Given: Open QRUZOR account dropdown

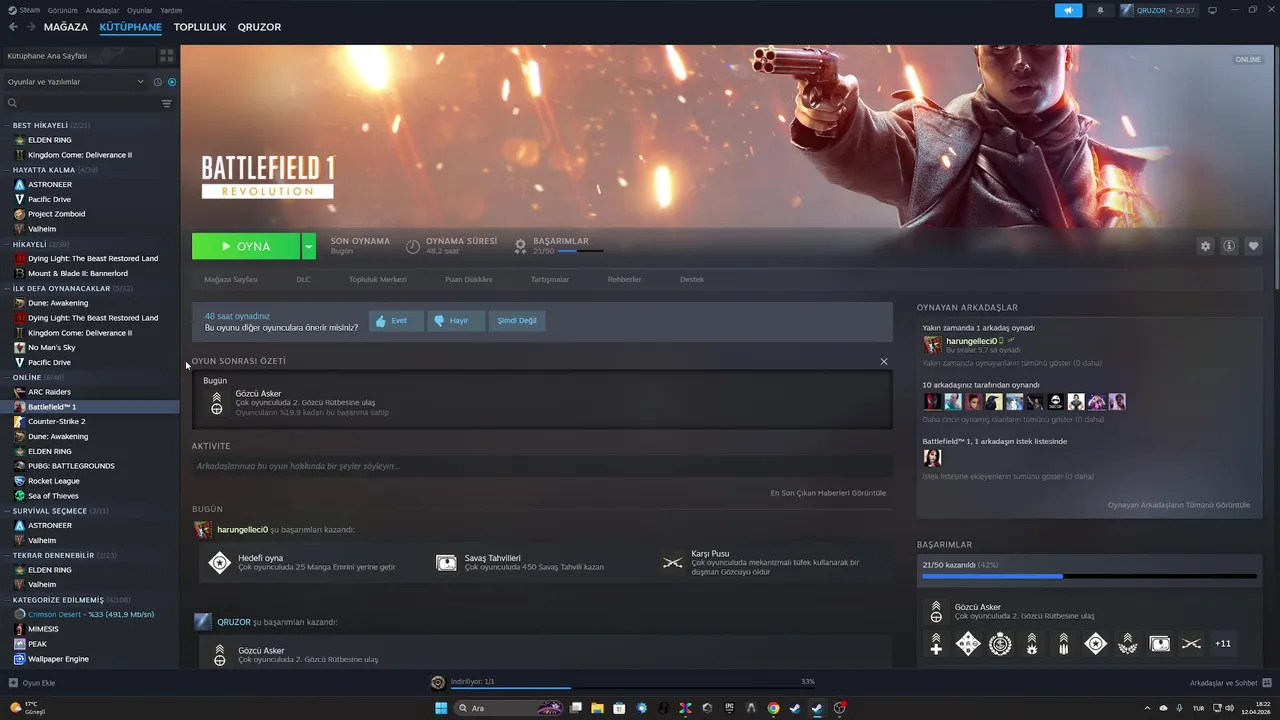Looking at the screenshot, I should tap(1158, 10).
